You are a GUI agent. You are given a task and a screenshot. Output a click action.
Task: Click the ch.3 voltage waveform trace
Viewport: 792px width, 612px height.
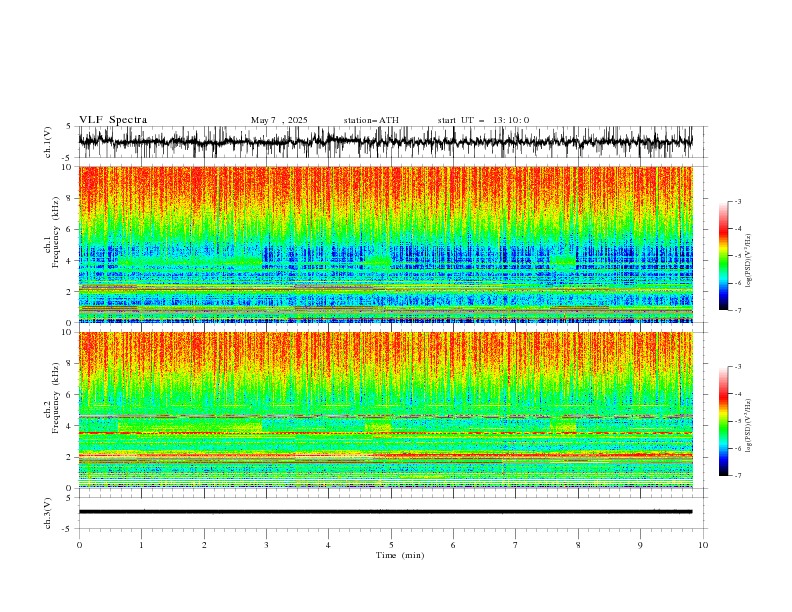[x=385, y=512]
